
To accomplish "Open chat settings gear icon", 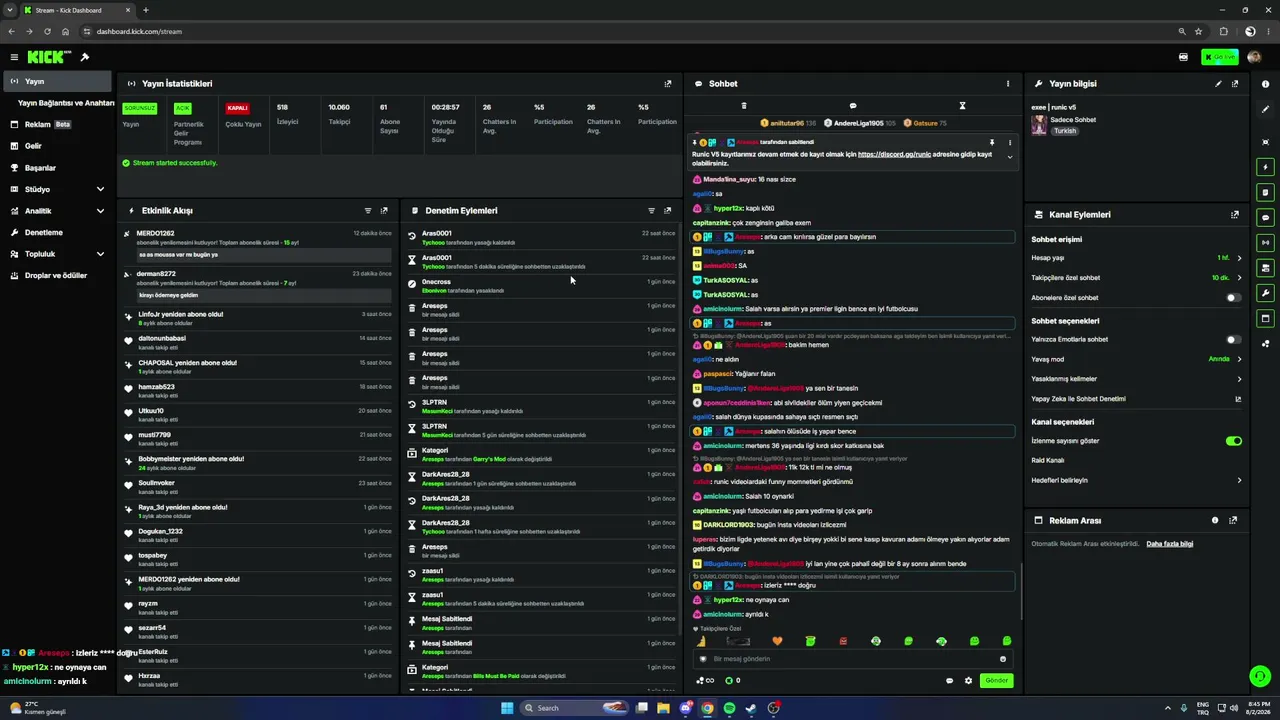I will pos(968,681).
